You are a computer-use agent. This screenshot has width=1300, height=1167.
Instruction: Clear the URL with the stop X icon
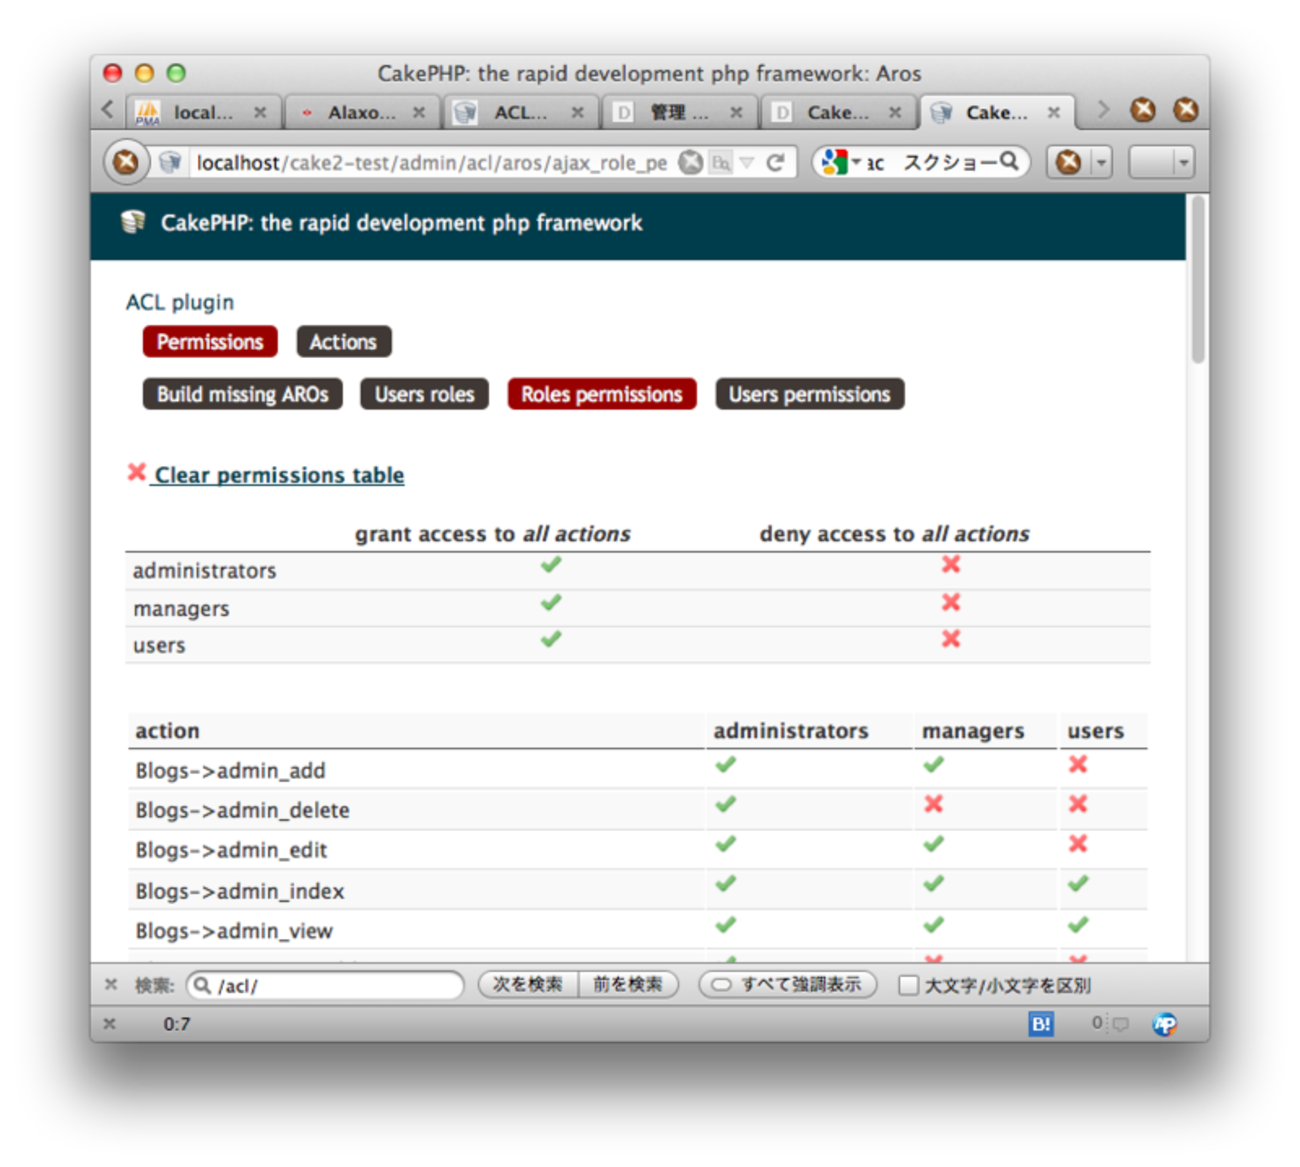click(x=691, y=162)
